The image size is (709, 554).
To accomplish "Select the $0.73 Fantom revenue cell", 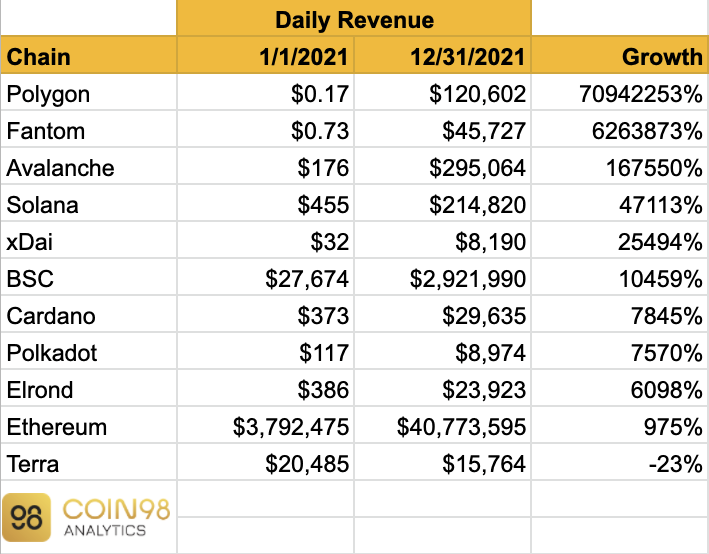I will 265,129.
